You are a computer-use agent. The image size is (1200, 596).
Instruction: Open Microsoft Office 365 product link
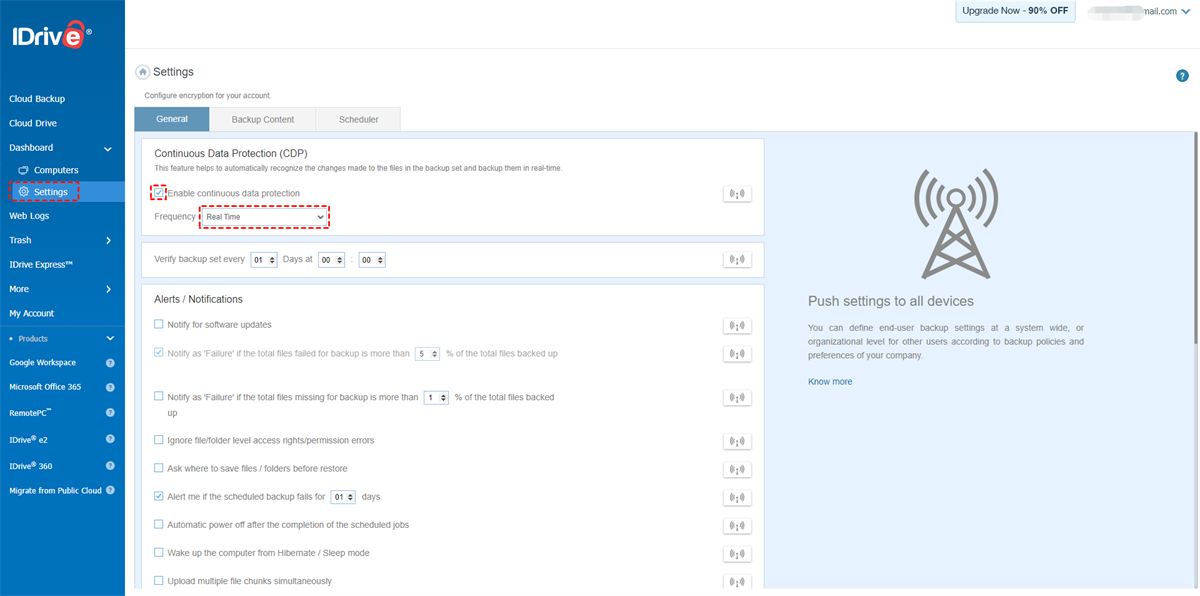pos(45,388)
